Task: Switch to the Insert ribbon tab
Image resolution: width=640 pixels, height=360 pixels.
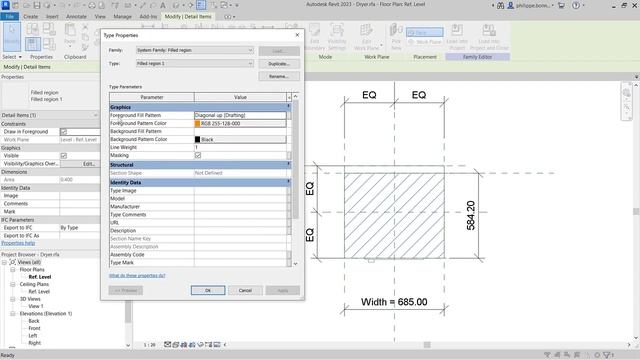Action: point(52,17)
